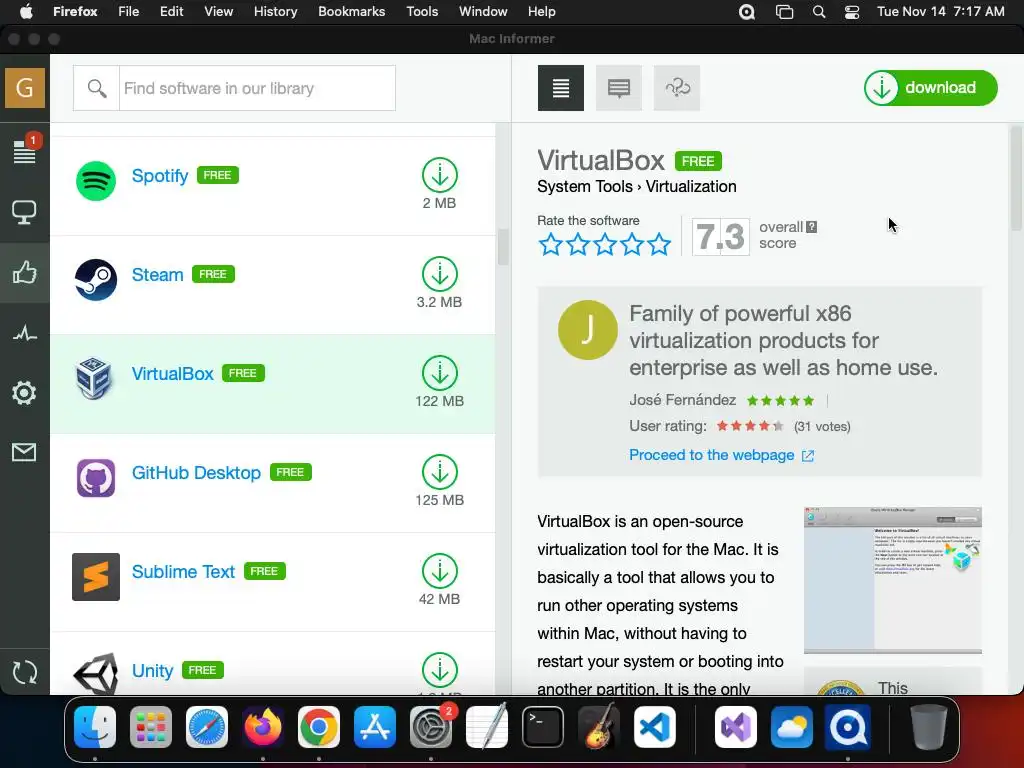The width and height of the screenshot is (1024, 768).
Task: Click the Steam app logo
Action: [96, 280]
